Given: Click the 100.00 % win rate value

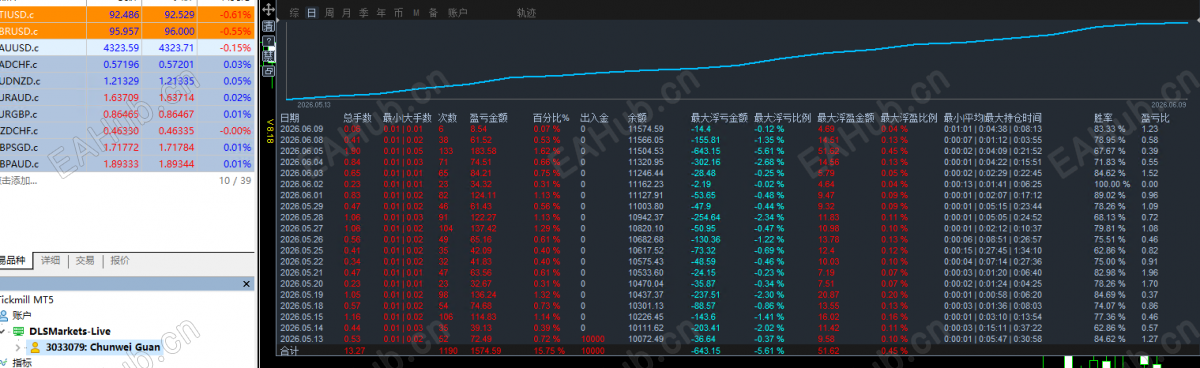Looking at the screenshot, I should [1113, 184].
